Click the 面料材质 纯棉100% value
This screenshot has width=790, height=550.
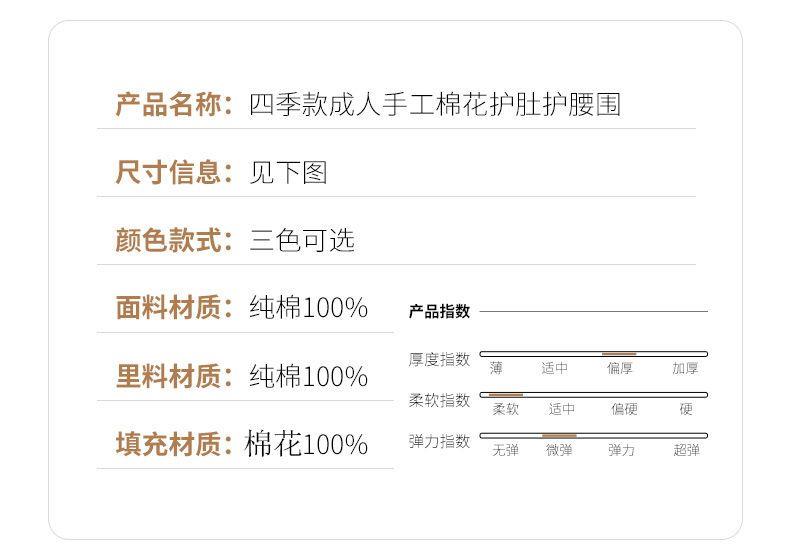[308, 308]
